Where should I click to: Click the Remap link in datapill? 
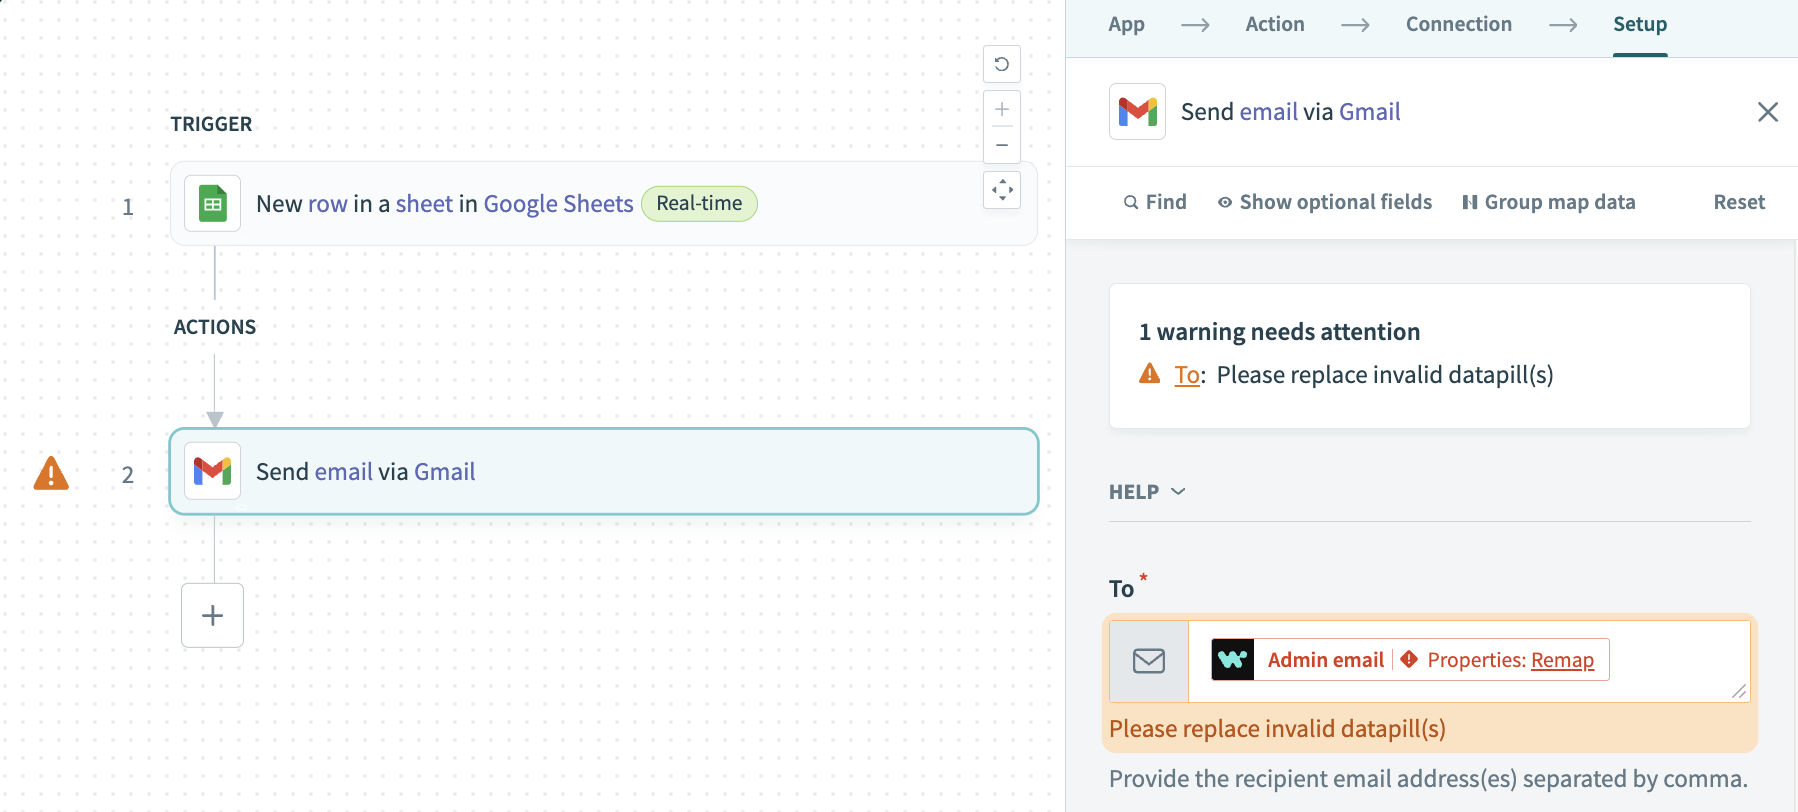tap(1562, 660)
